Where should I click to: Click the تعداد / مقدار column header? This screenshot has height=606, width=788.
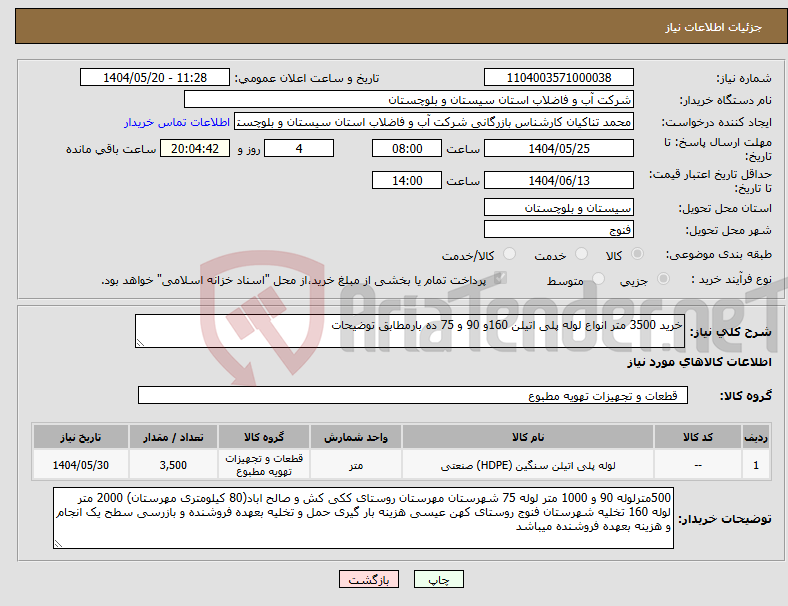pyautogui.click(x=173, y=437)
